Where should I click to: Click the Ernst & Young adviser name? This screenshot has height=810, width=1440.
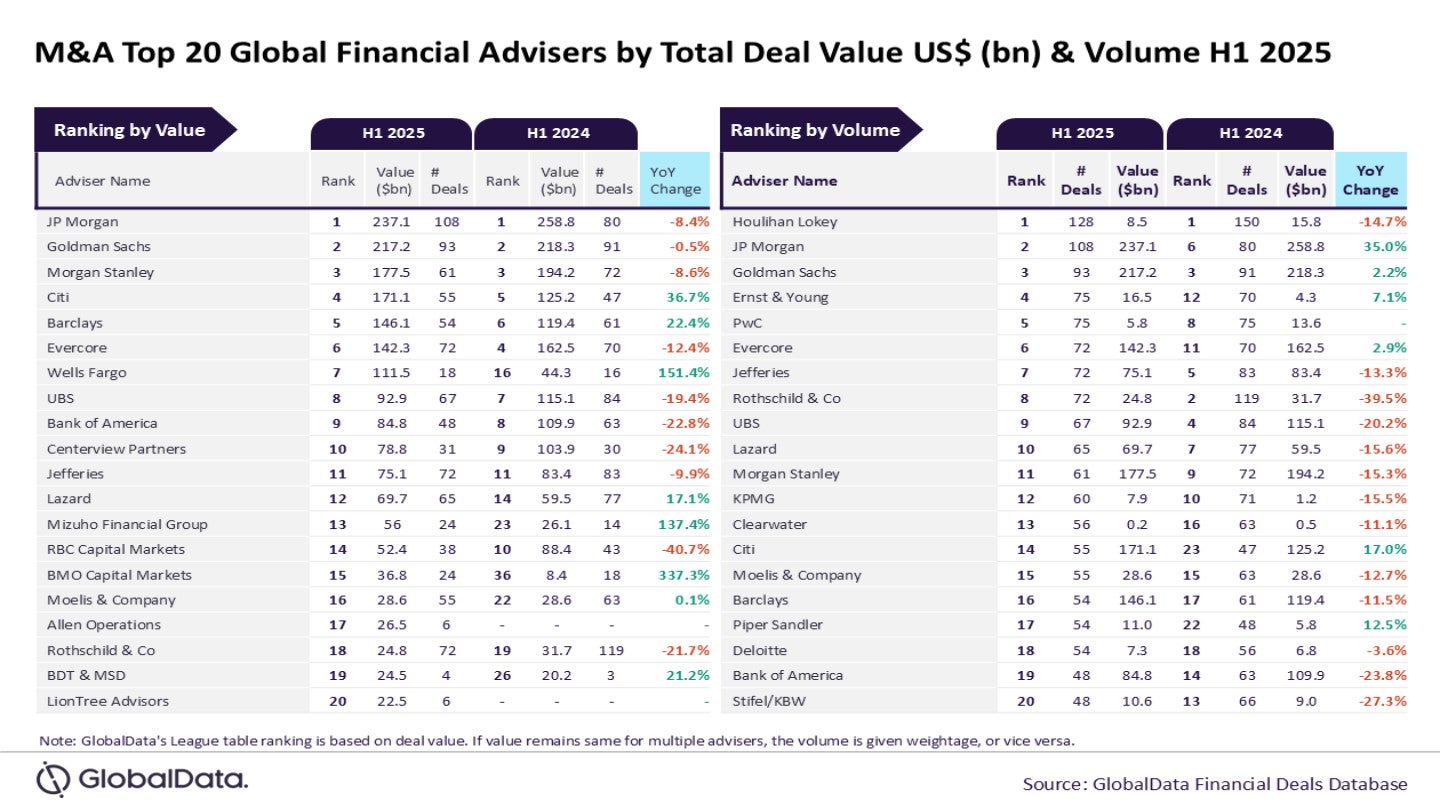point(780,297)
